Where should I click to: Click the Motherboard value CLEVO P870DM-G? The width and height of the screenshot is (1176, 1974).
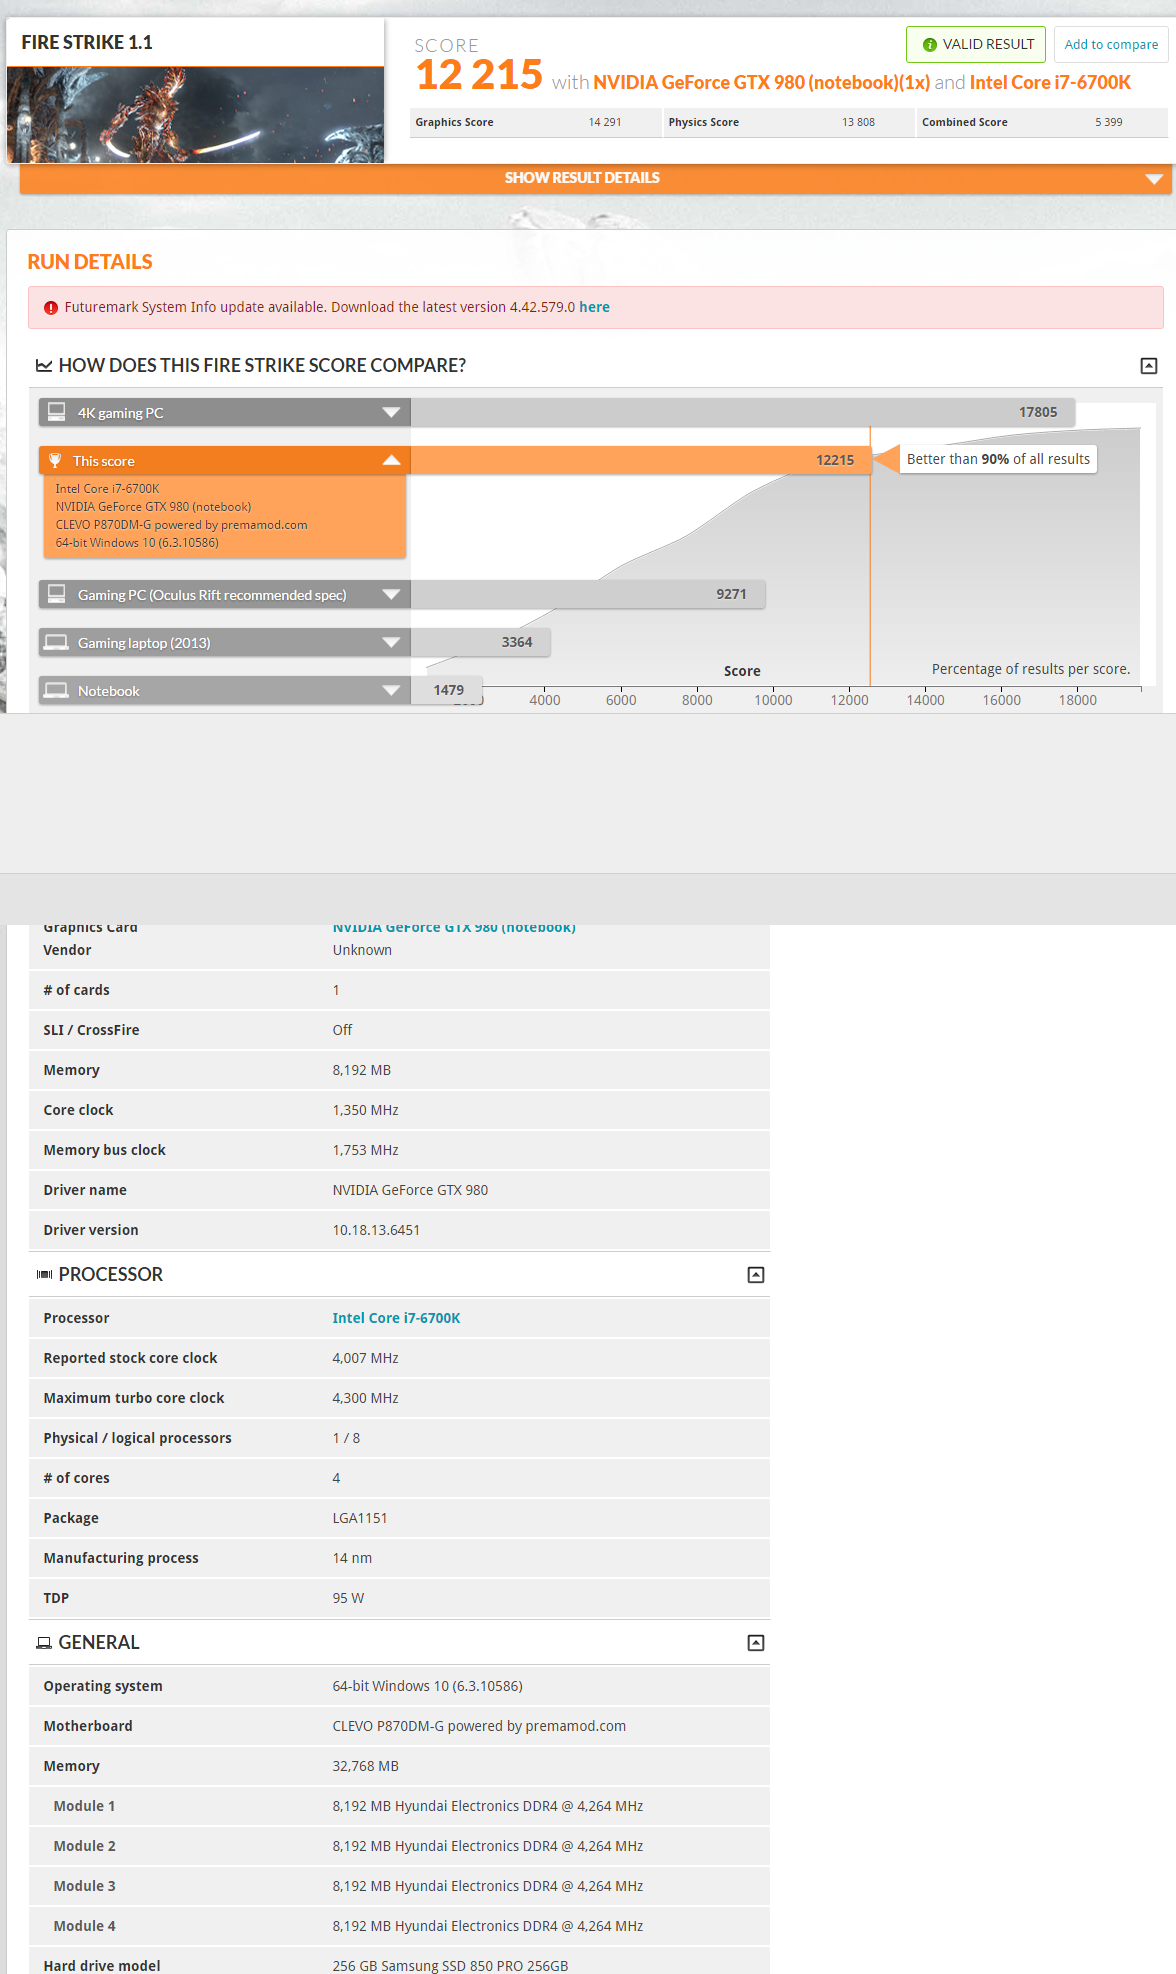479,1726
